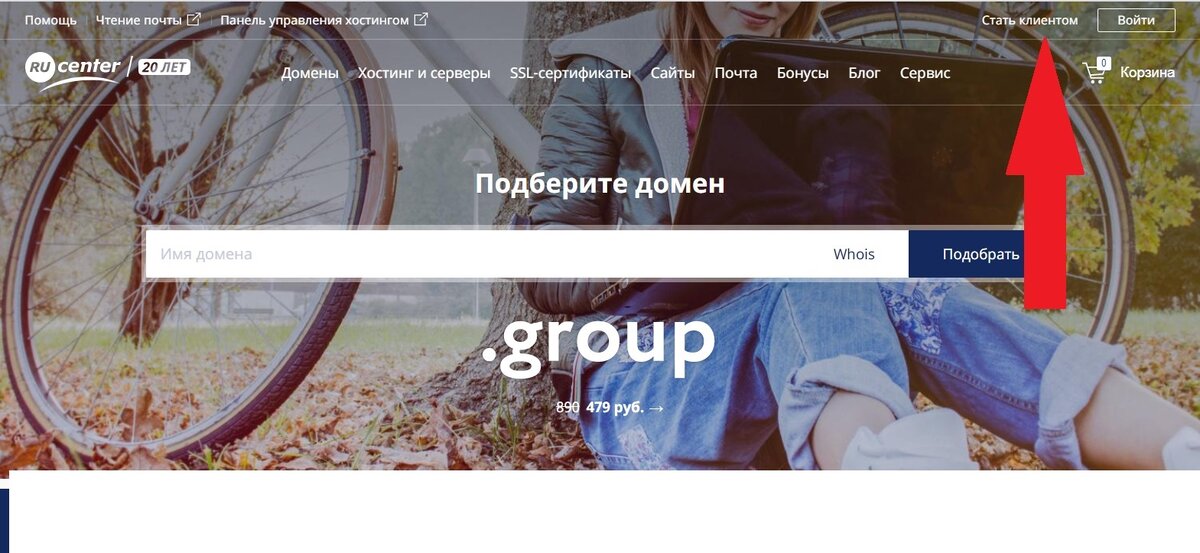Open the Хостинг и серверы menu

tap(424, 73)
